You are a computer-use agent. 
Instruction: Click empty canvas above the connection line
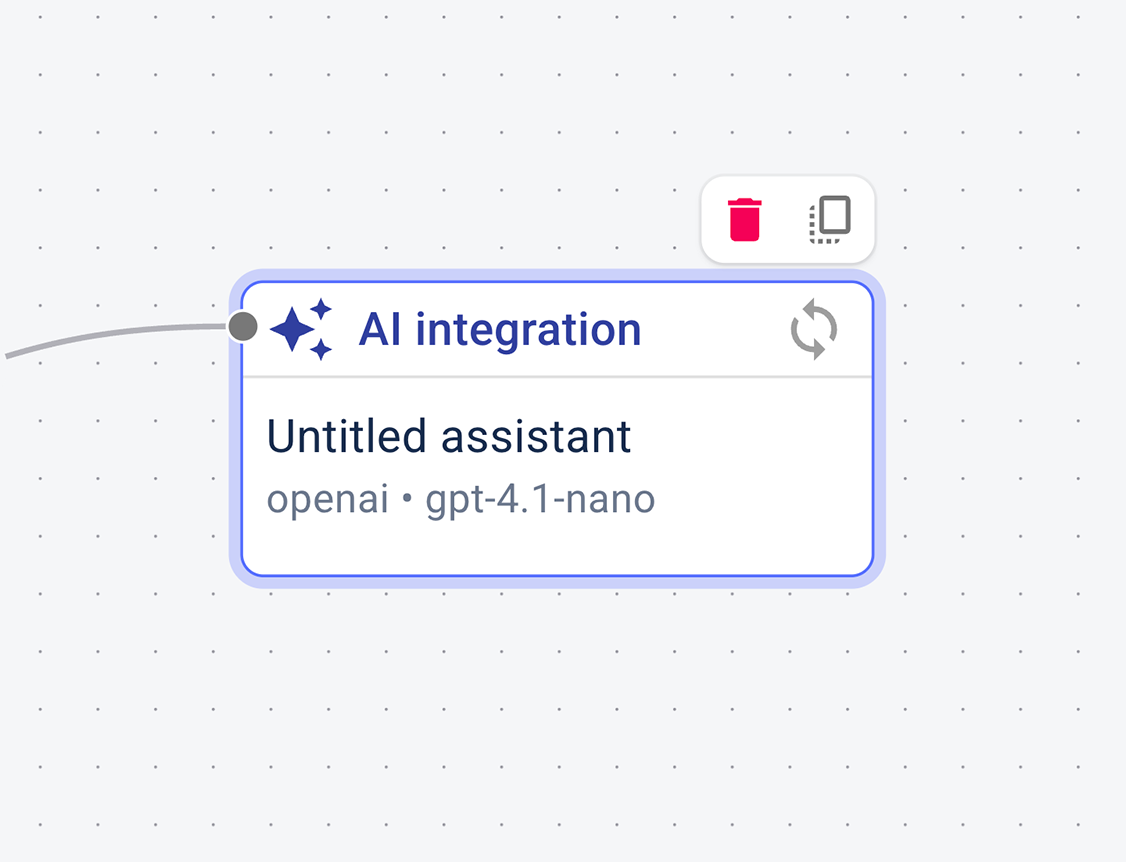click(x=120, y=200)
